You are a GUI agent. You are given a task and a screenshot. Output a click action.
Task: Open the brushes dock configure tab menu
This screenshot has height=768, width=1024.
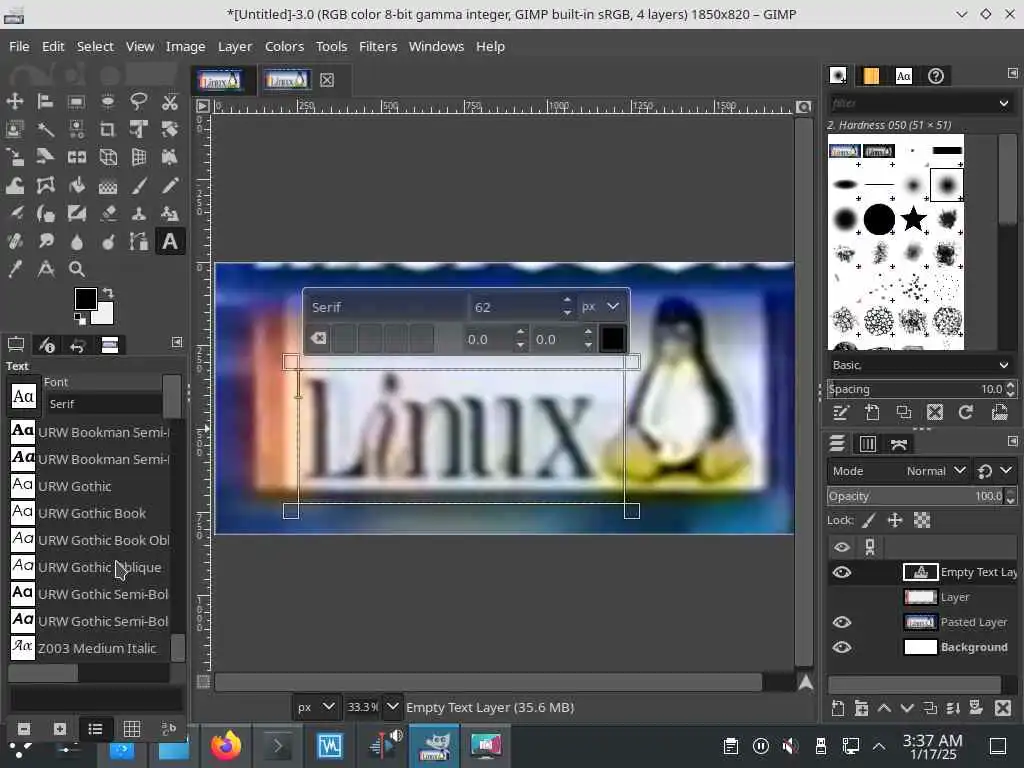tap(1012, 73)
